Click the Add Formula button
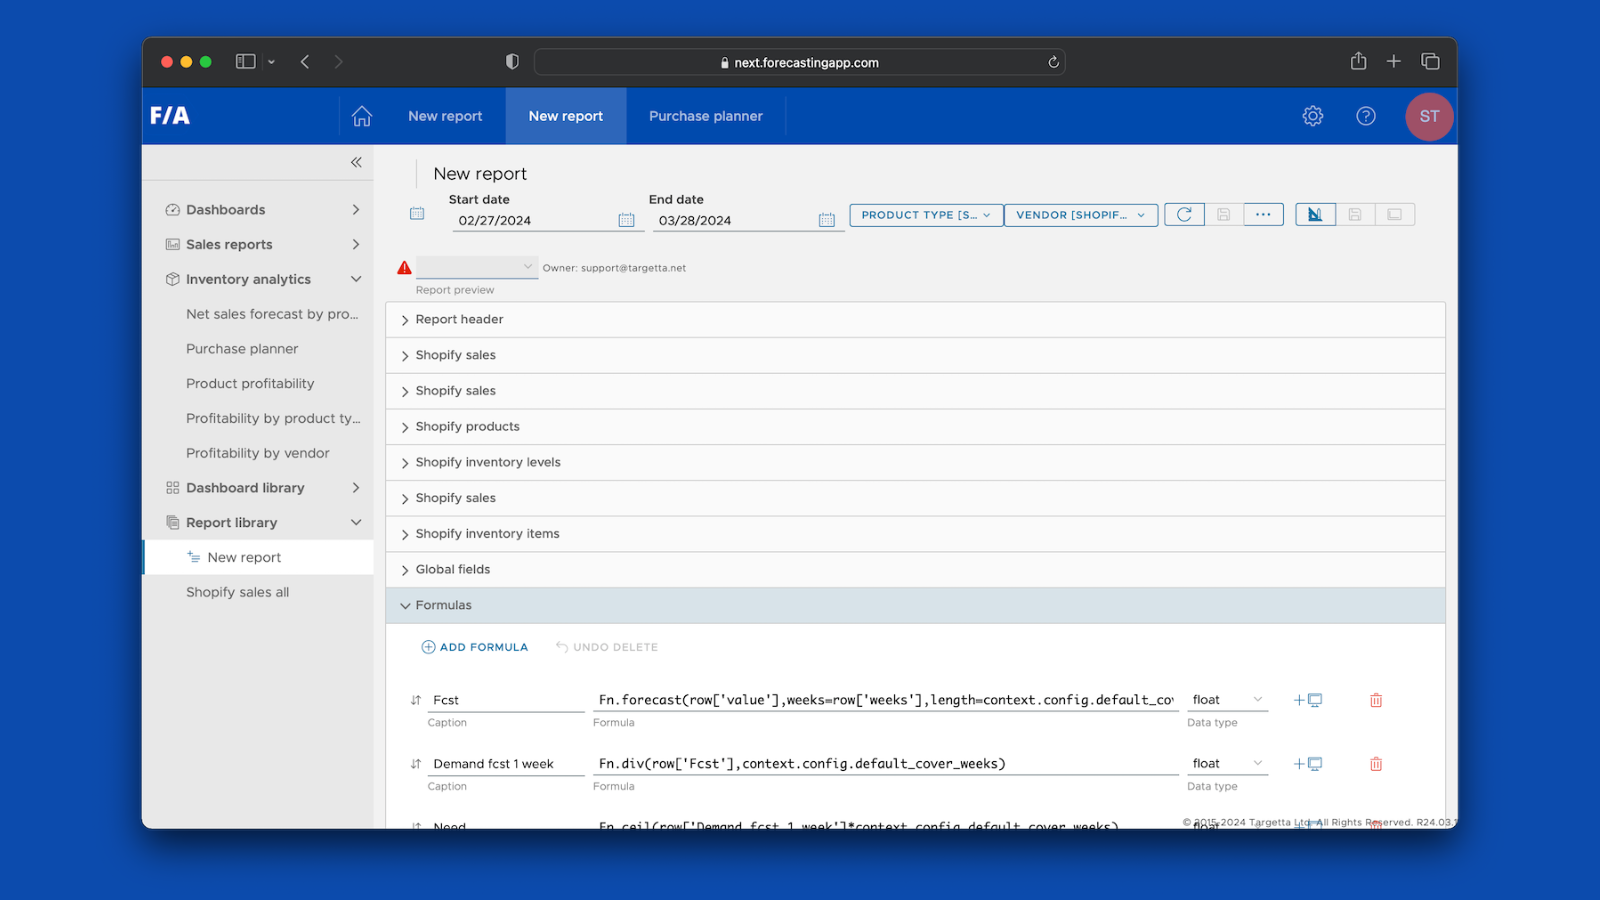The width and height of the screenshot is (1600, 900). (x=475, y=647)
